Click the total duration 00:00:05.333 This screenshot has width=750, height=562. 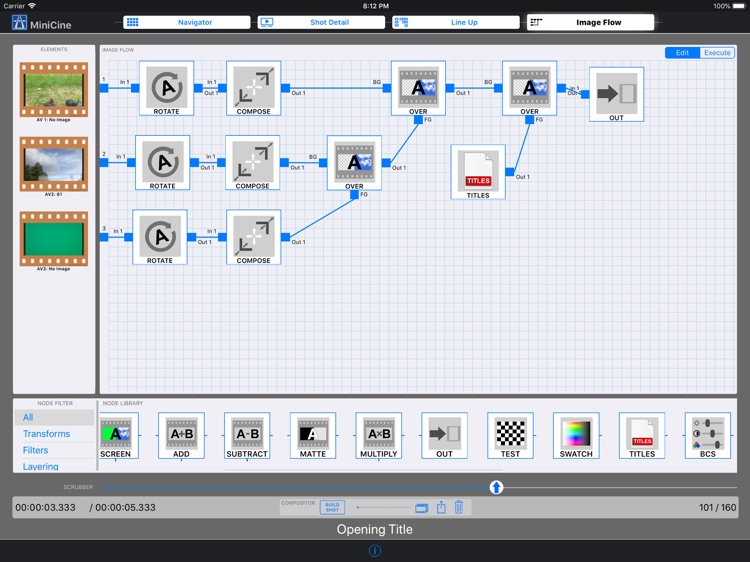coord(125,507)
